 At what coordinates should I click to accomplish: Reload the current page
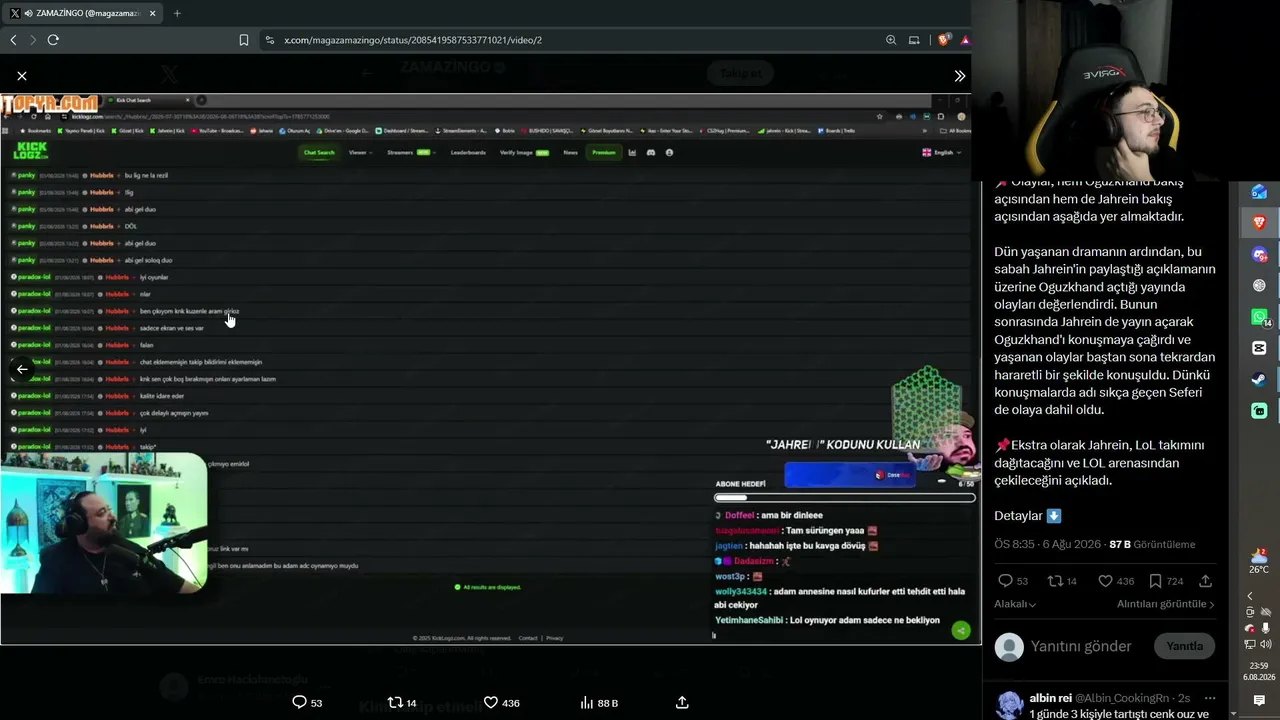point(53,40)
